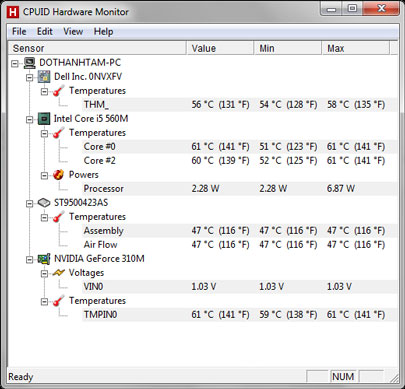This screenshot has height=389, width=405.
Task: Collapse Temperatures under Intel Core i5 560M
Action: pyautogui.click(x=44, y=133)
